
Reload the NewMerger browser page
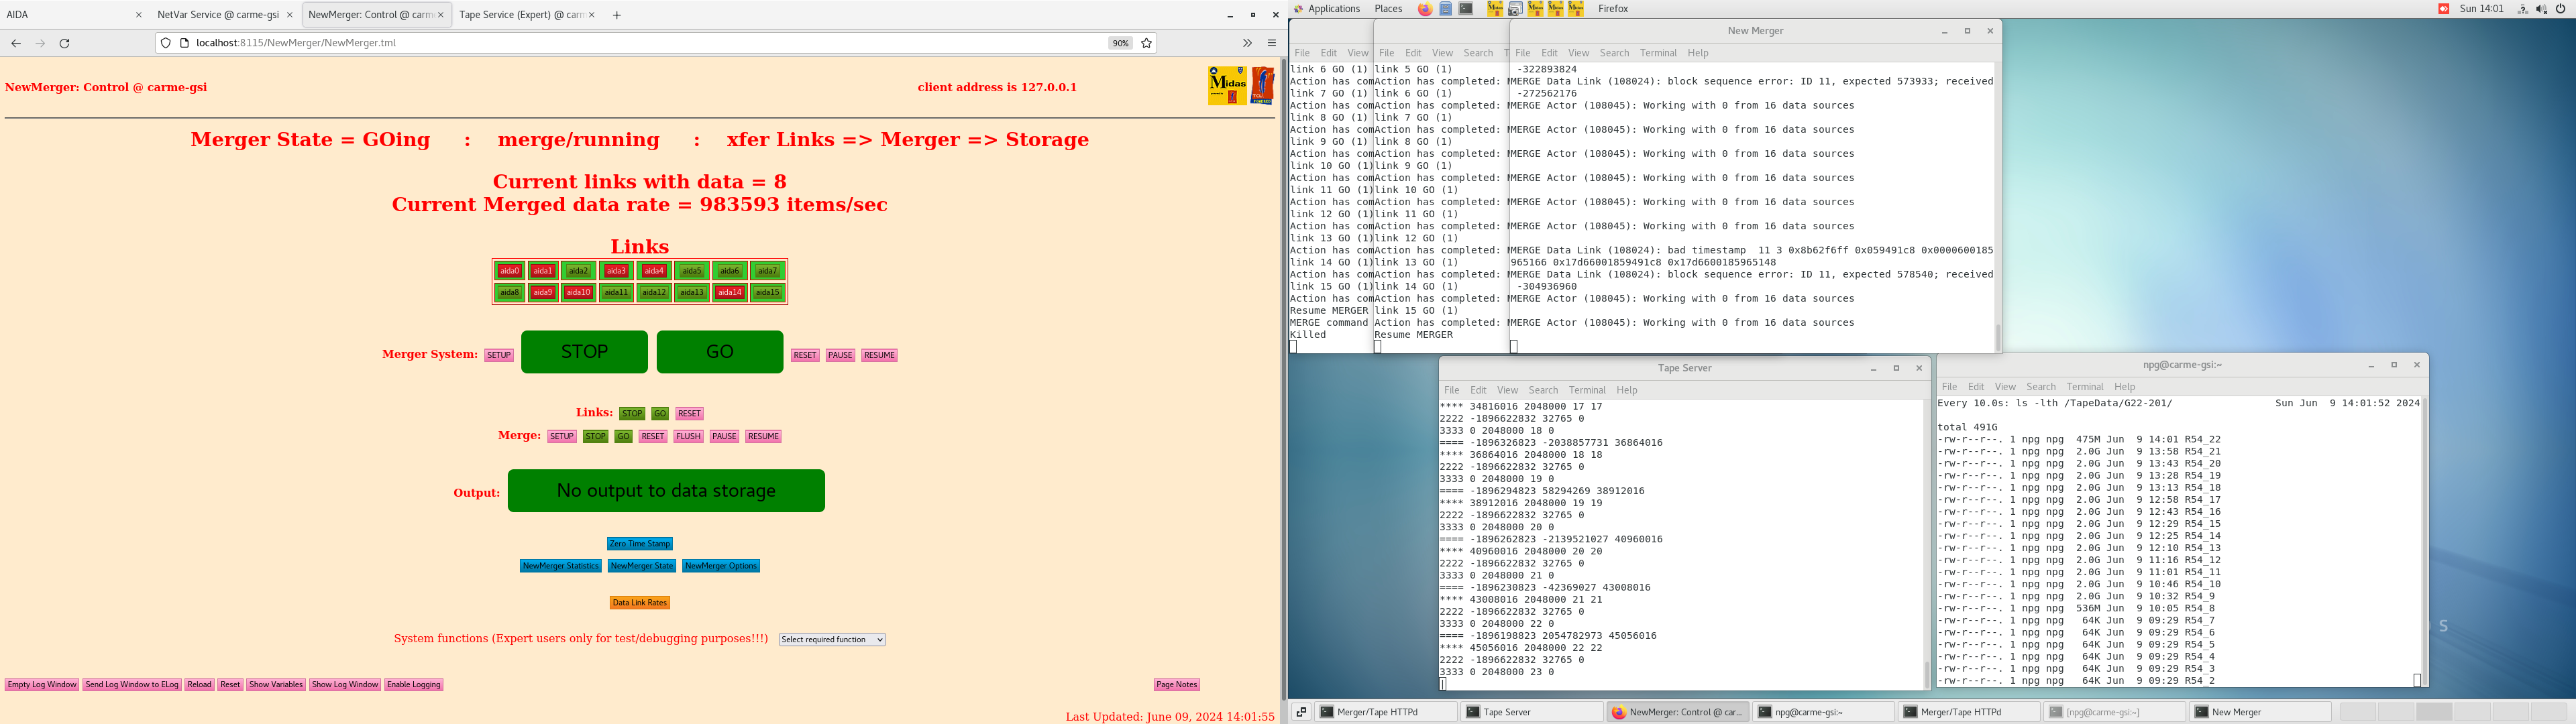(x=65, y=43)
